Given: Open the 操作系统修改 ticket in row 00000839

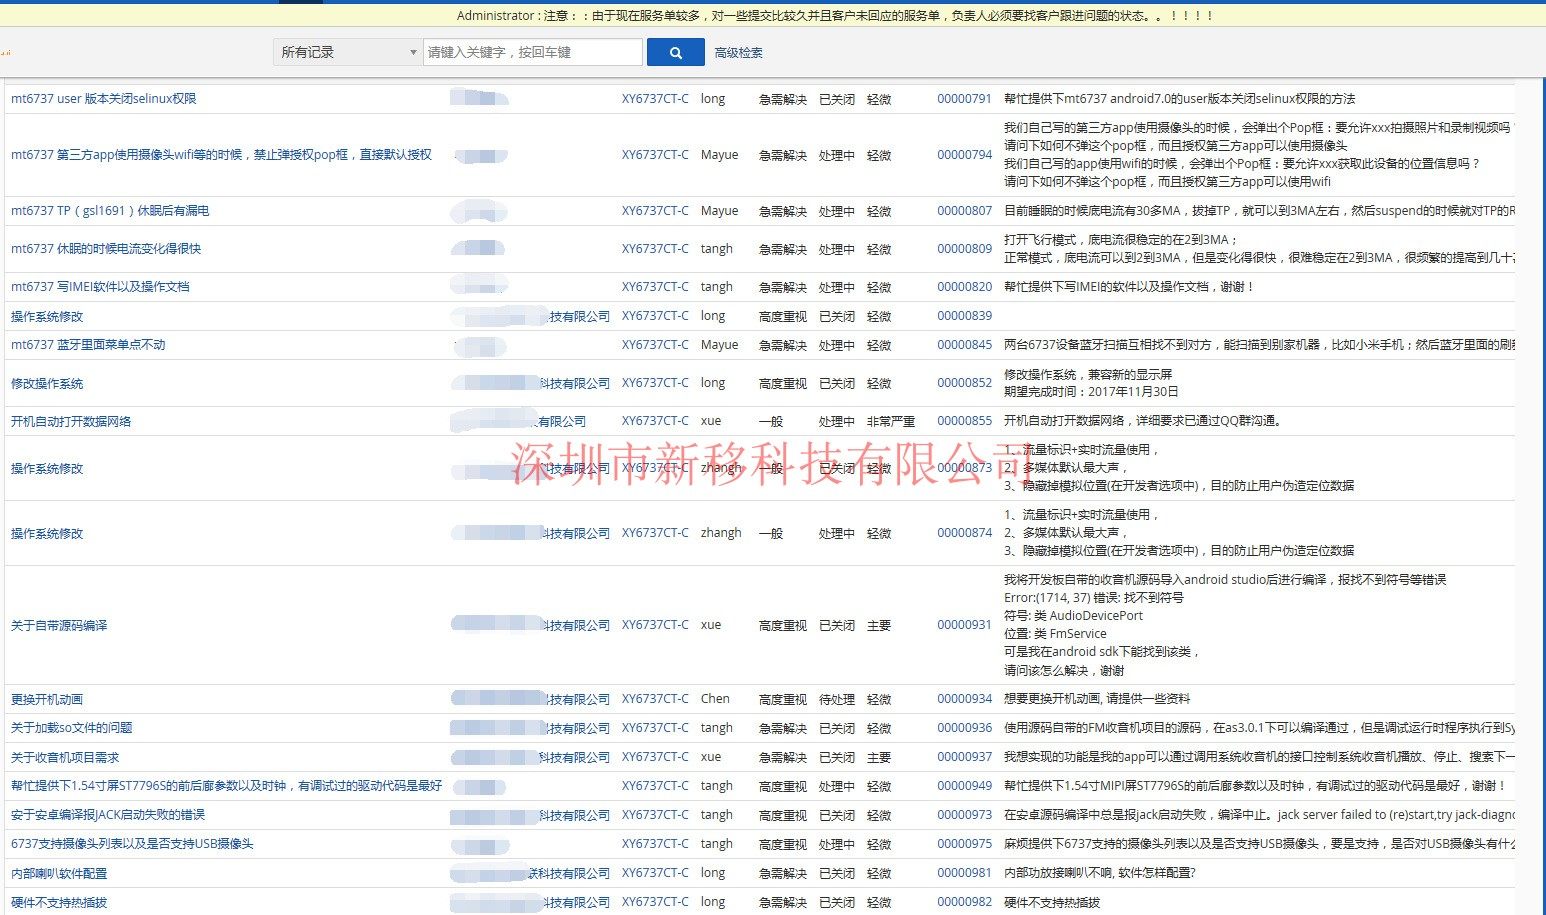Looking at the screenshot, I should coord(47,316).
